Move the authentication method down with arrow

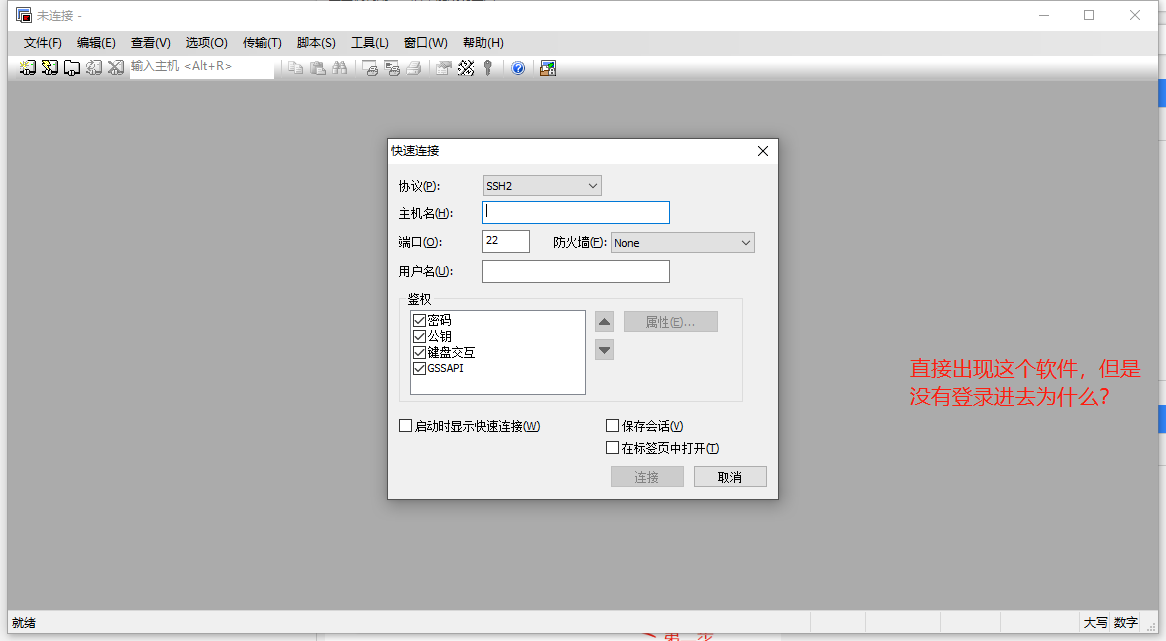point(605,350)
